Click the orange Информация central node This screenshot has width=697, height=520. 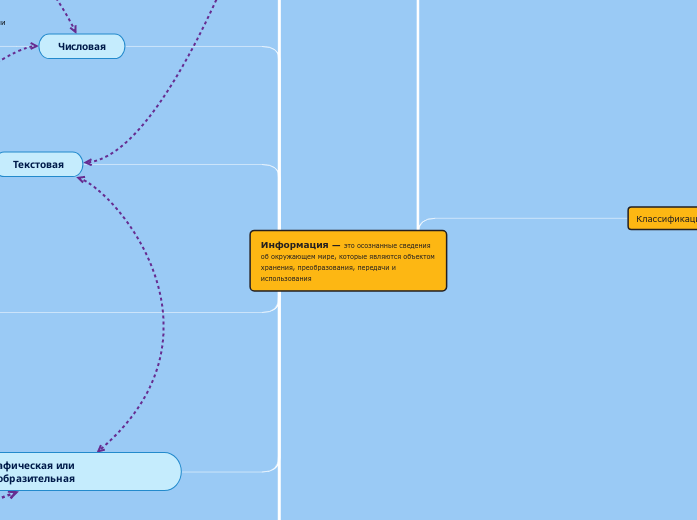tap(348, 261)
